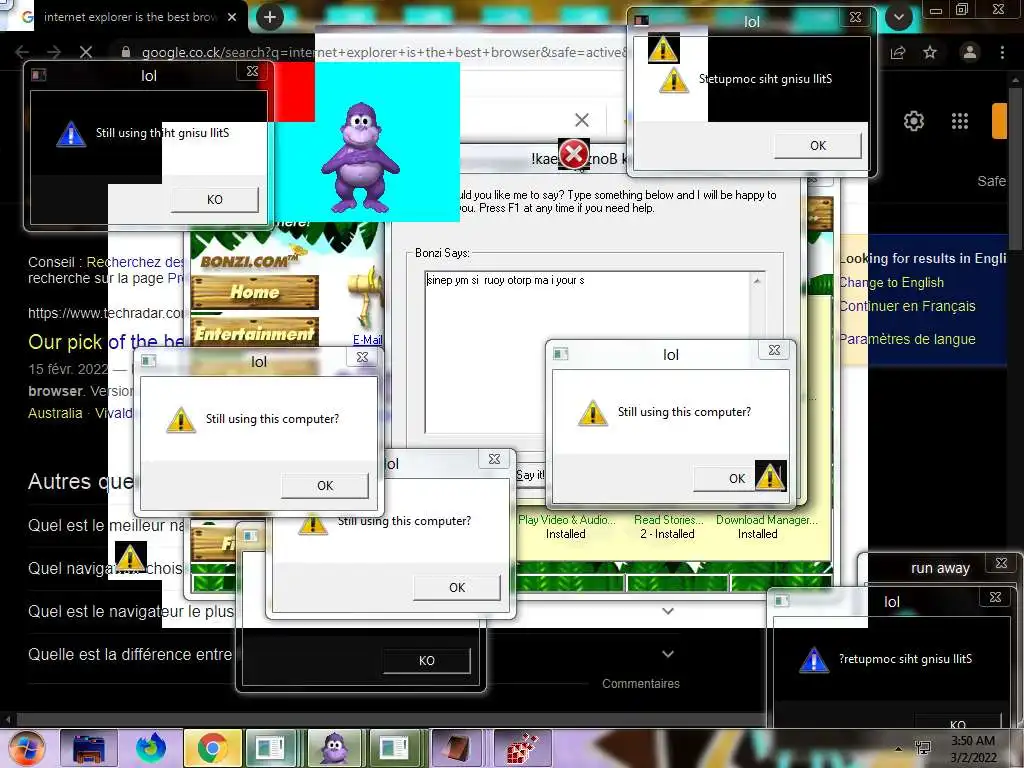Click KO in the 'Still using th' dialog
Screen dimensions: 1024x768
click(214, 199)
